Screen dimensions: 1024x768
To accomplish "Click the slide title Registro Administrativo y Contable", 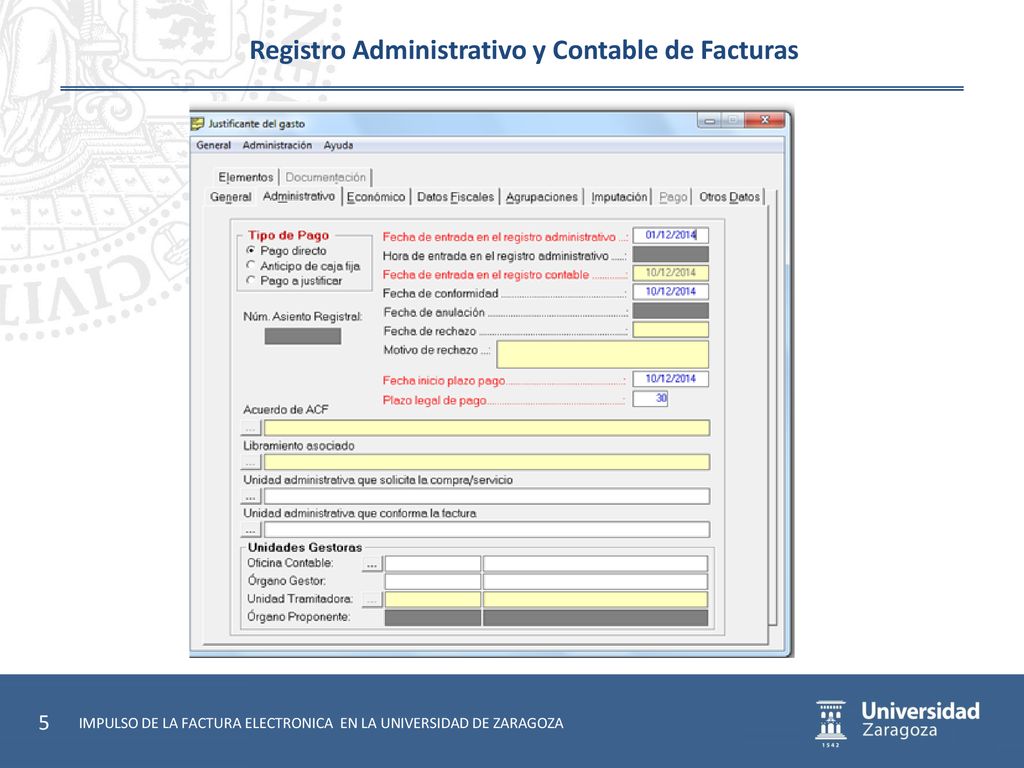I will (x=524, y=50).
